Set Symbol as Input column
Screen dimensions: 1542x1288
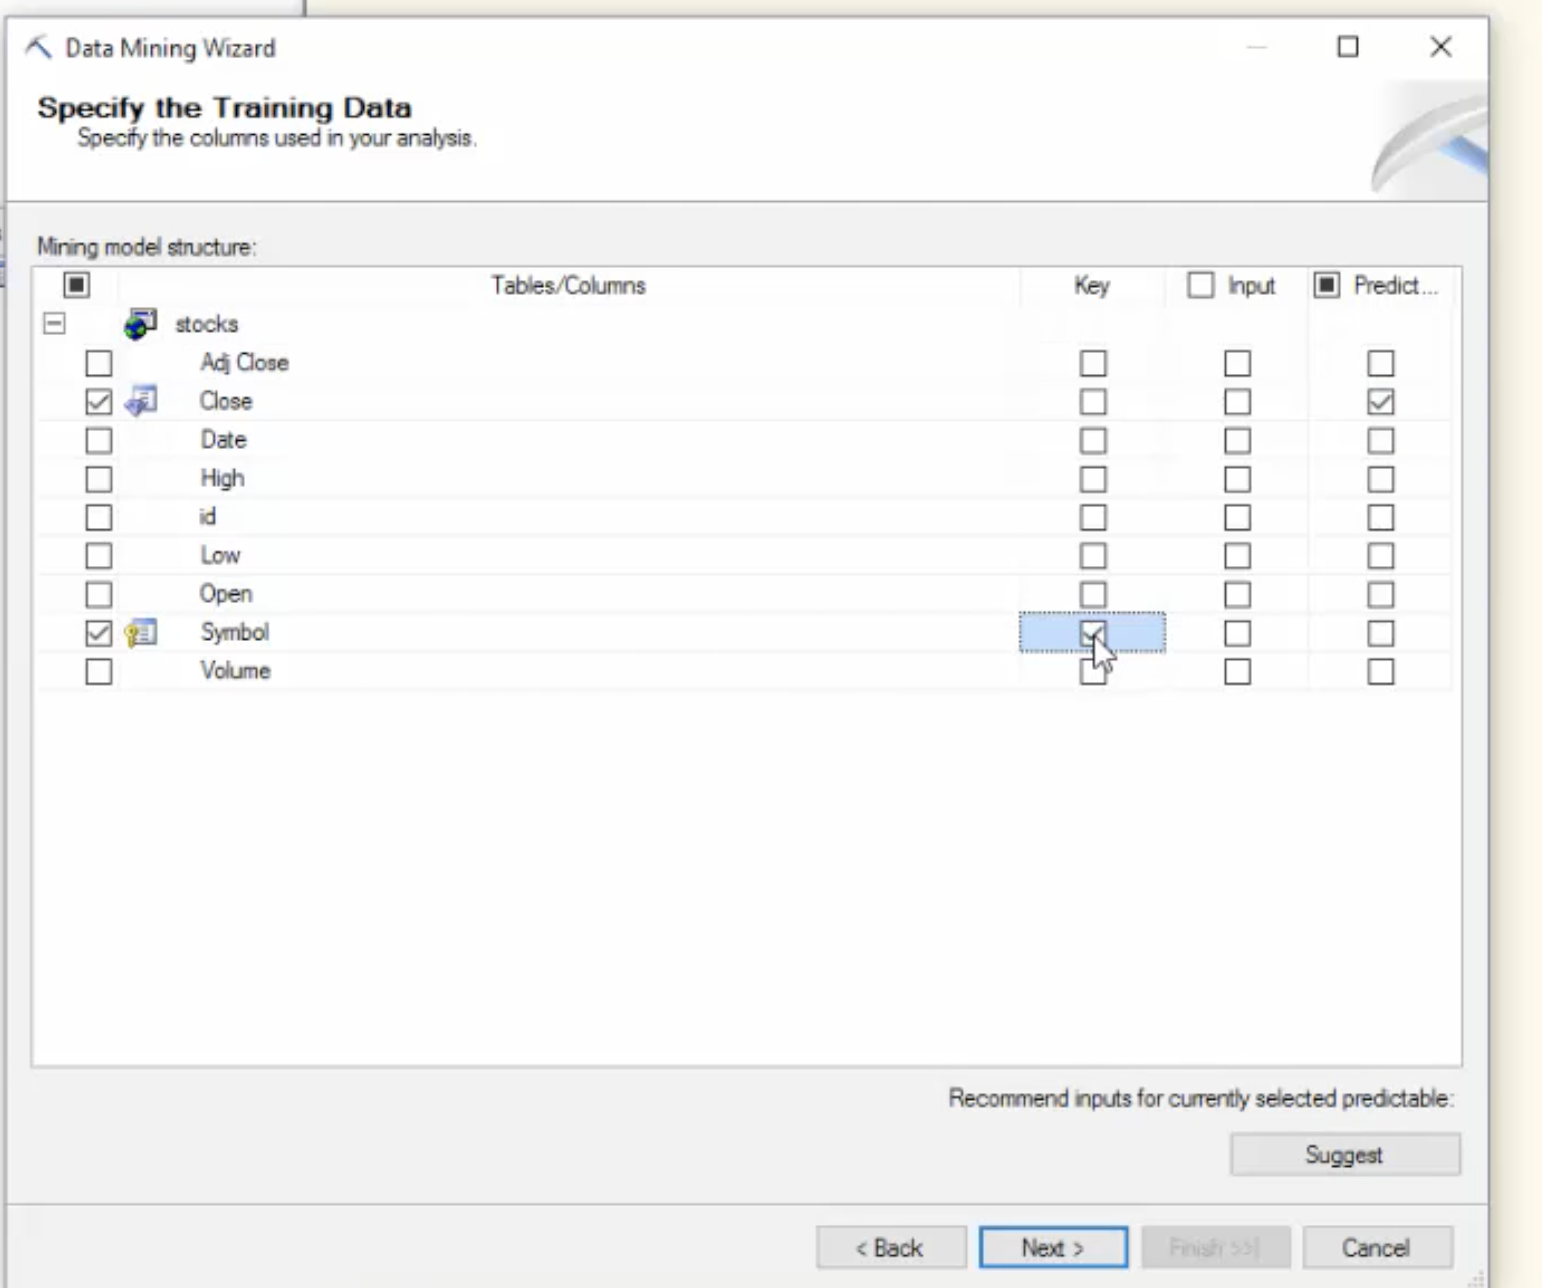point(1237,633)
